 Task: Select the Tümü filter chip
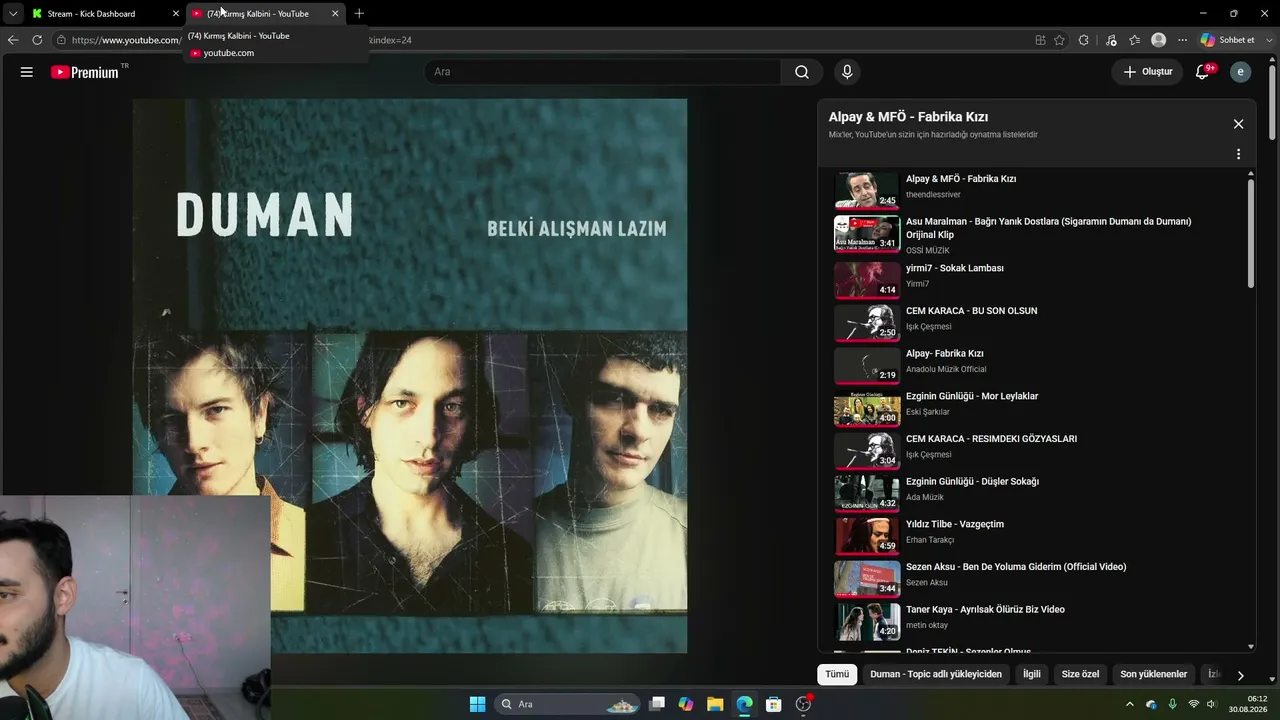pyautogui.click(x=837, y=674)
